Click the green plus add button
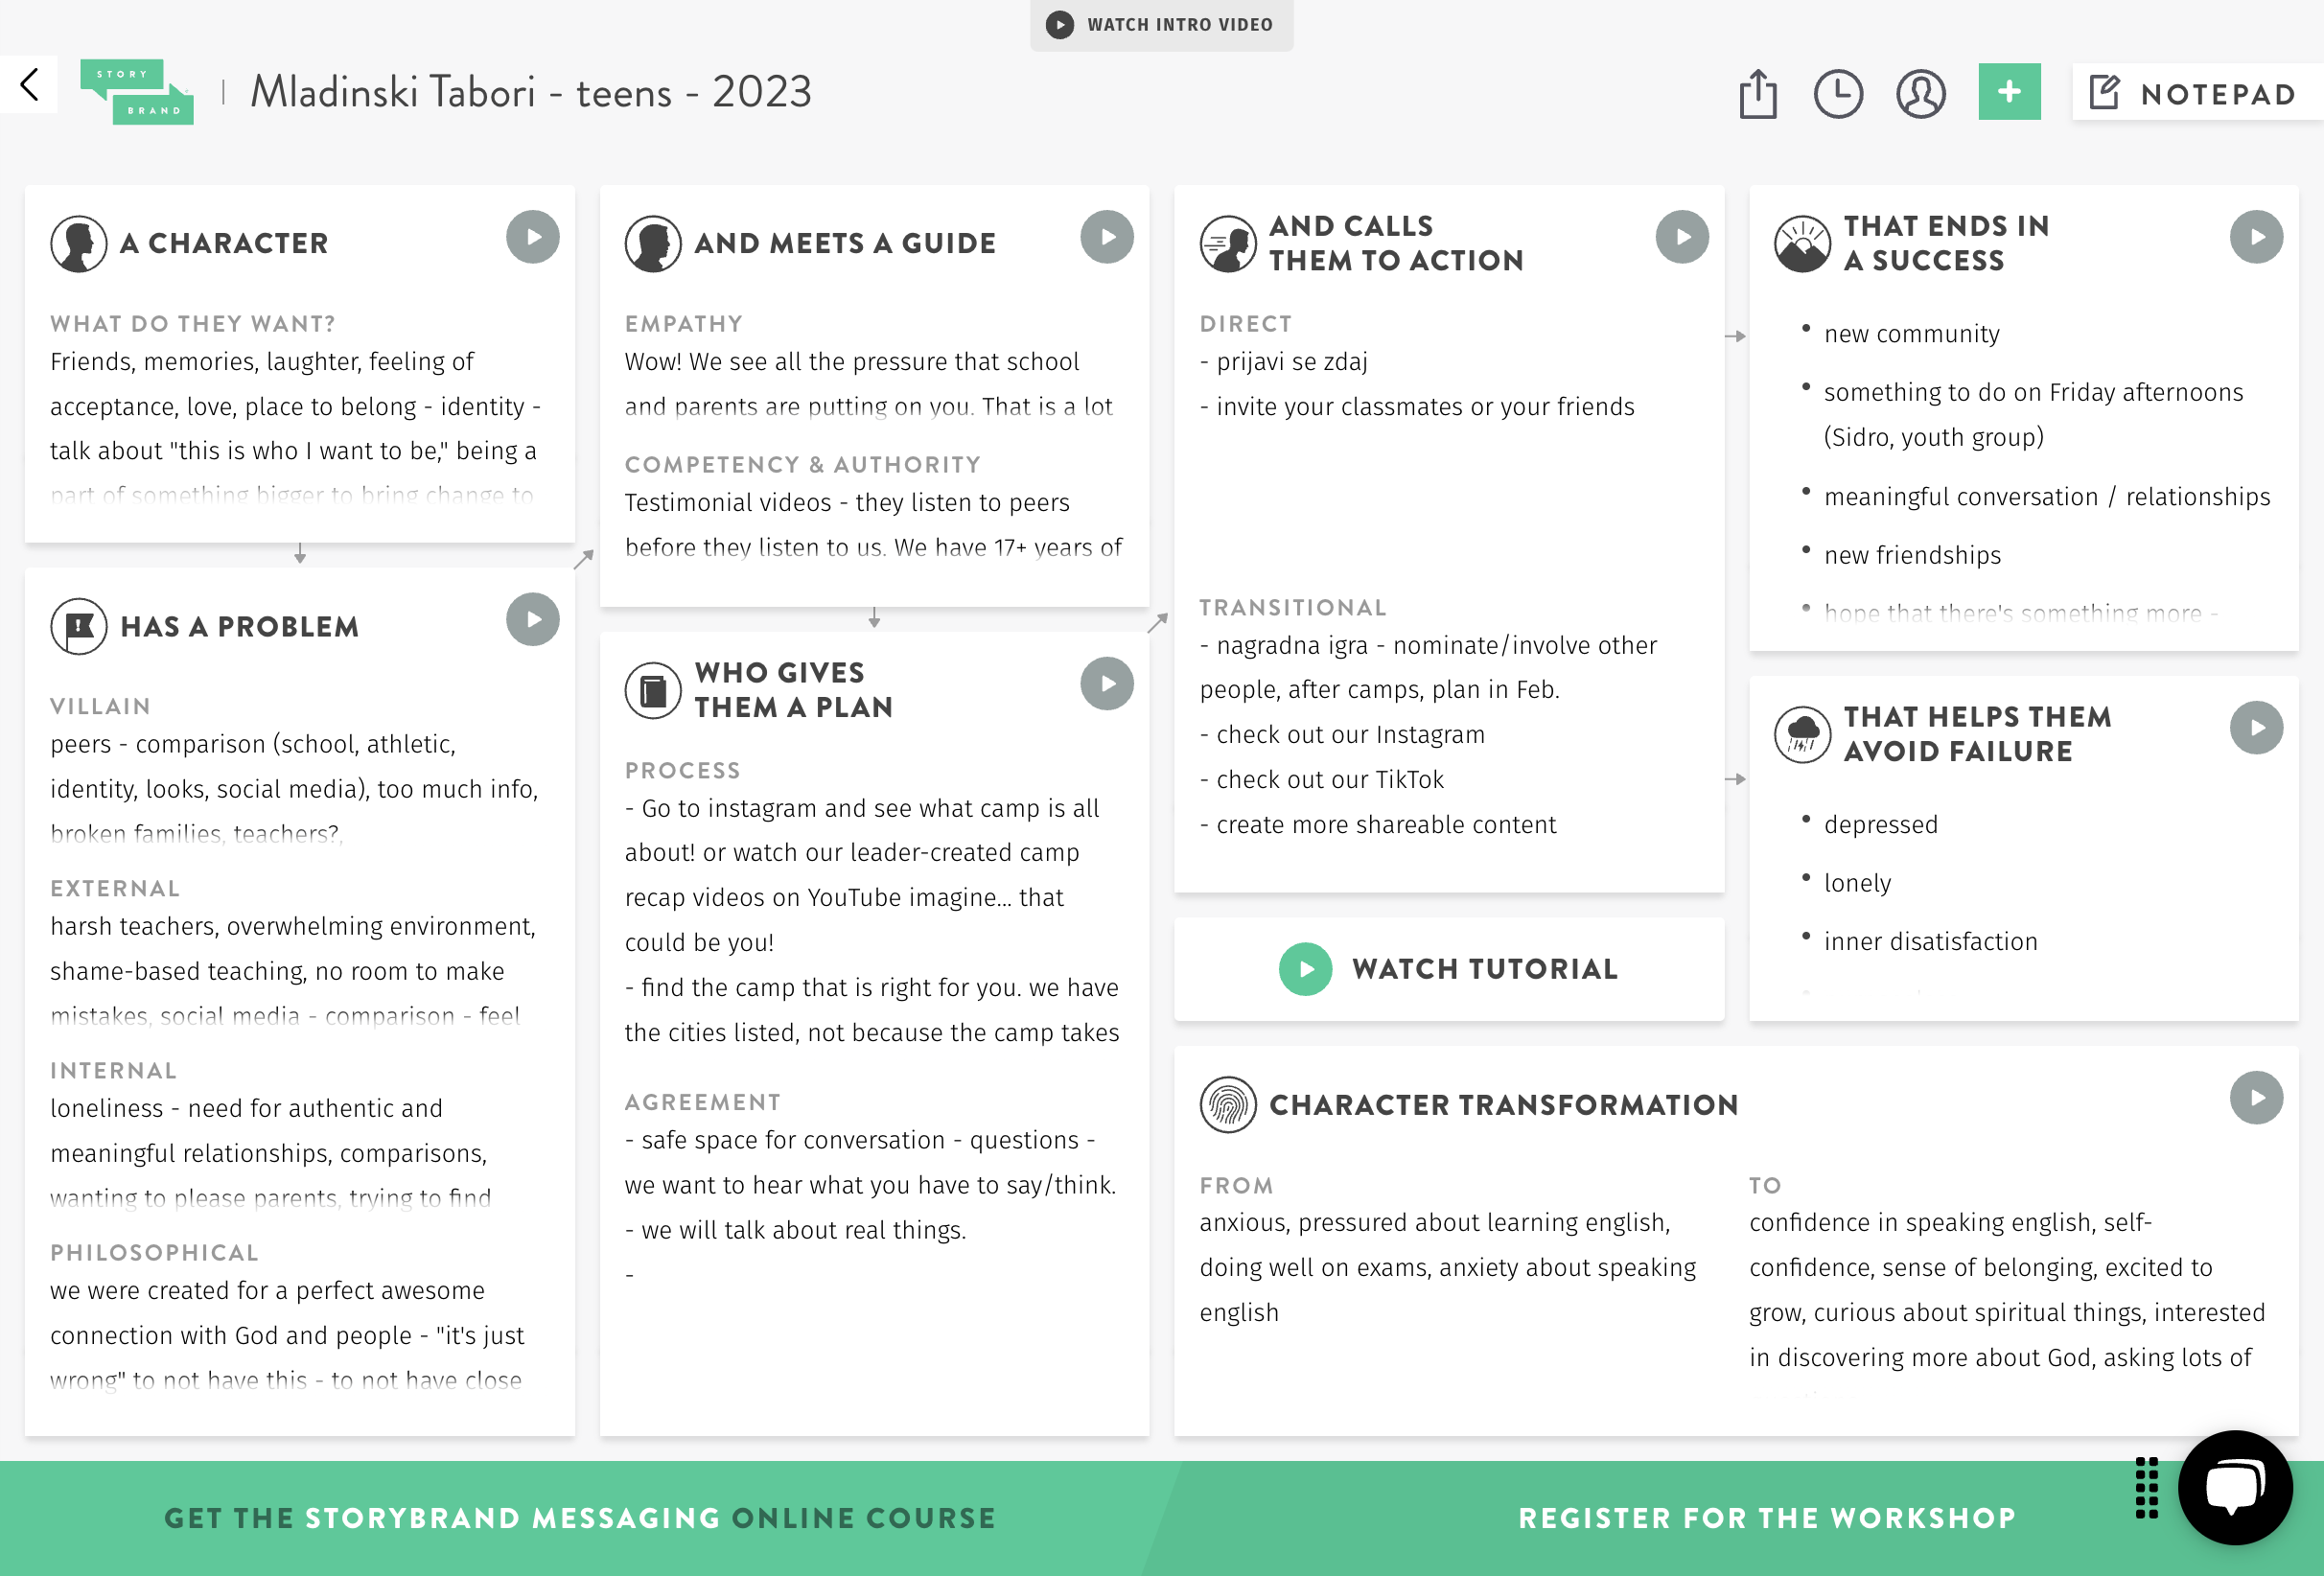 (x=2009, y=92)
